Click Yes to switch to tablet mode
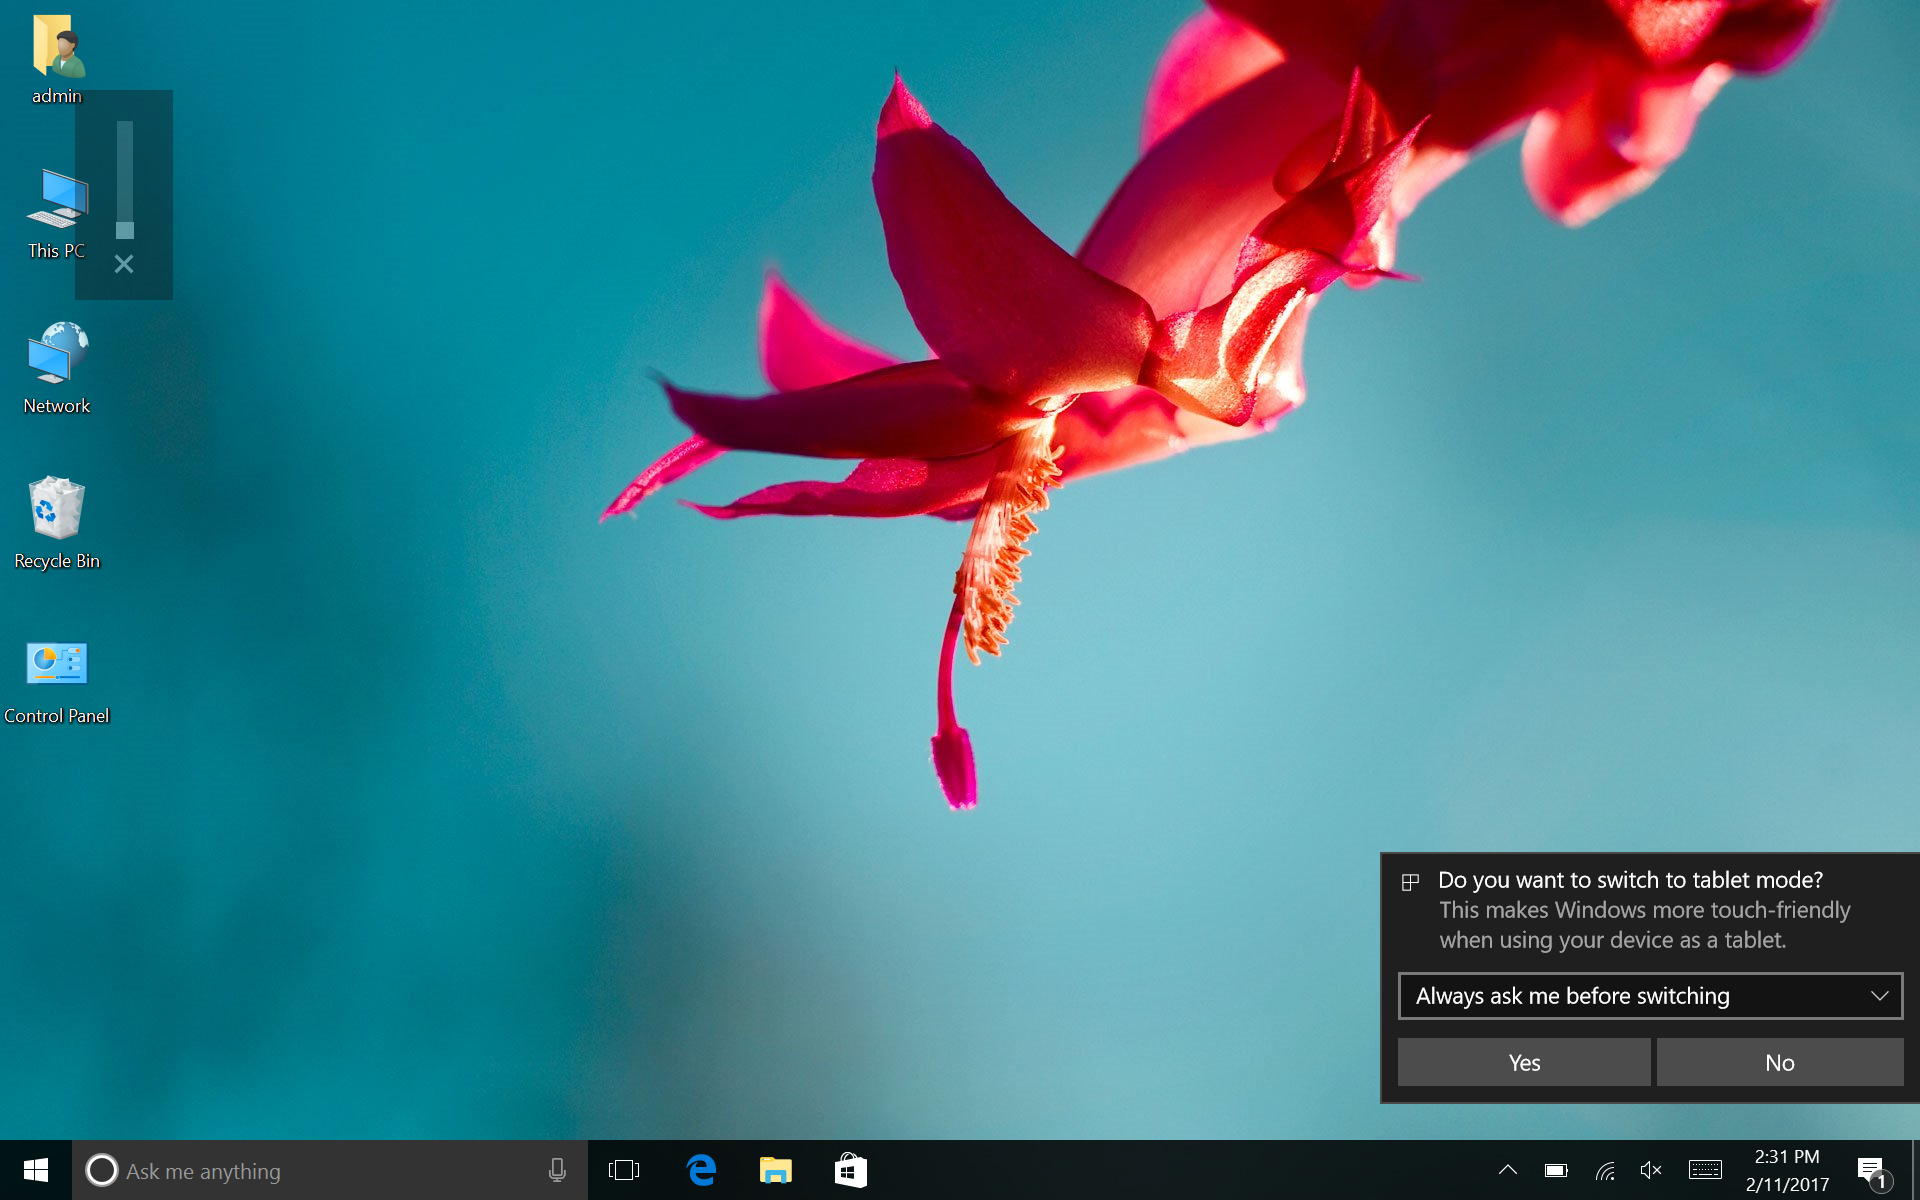 [1524, 1062]
